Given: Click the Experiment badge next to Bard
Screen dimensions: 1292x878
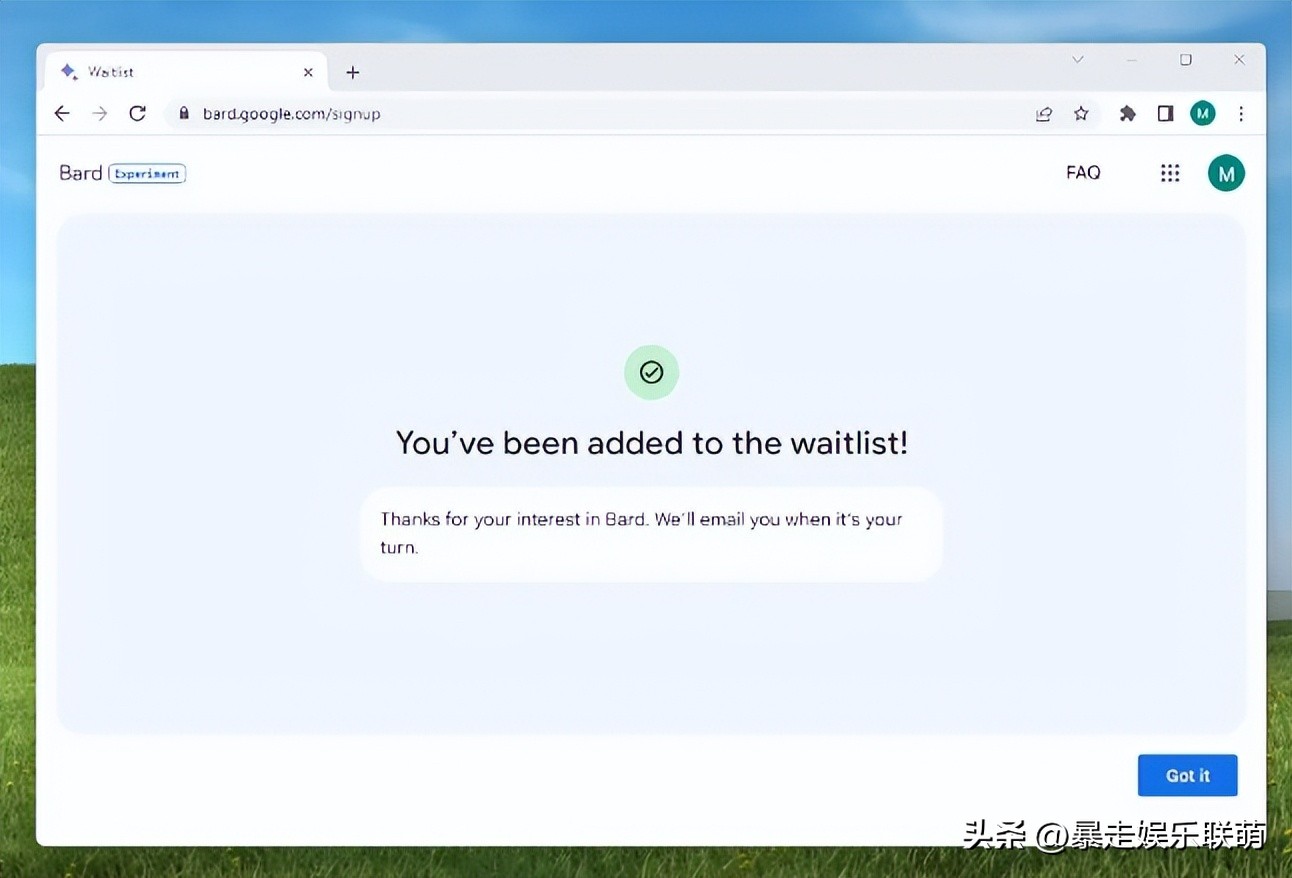Looking at the screenshot, I should 147,173.
